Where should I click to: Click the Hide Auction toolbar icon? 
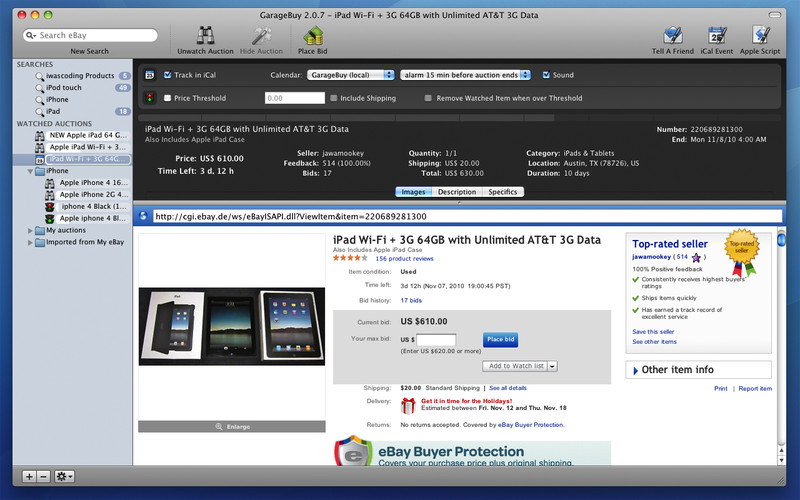tap(261, 36)
